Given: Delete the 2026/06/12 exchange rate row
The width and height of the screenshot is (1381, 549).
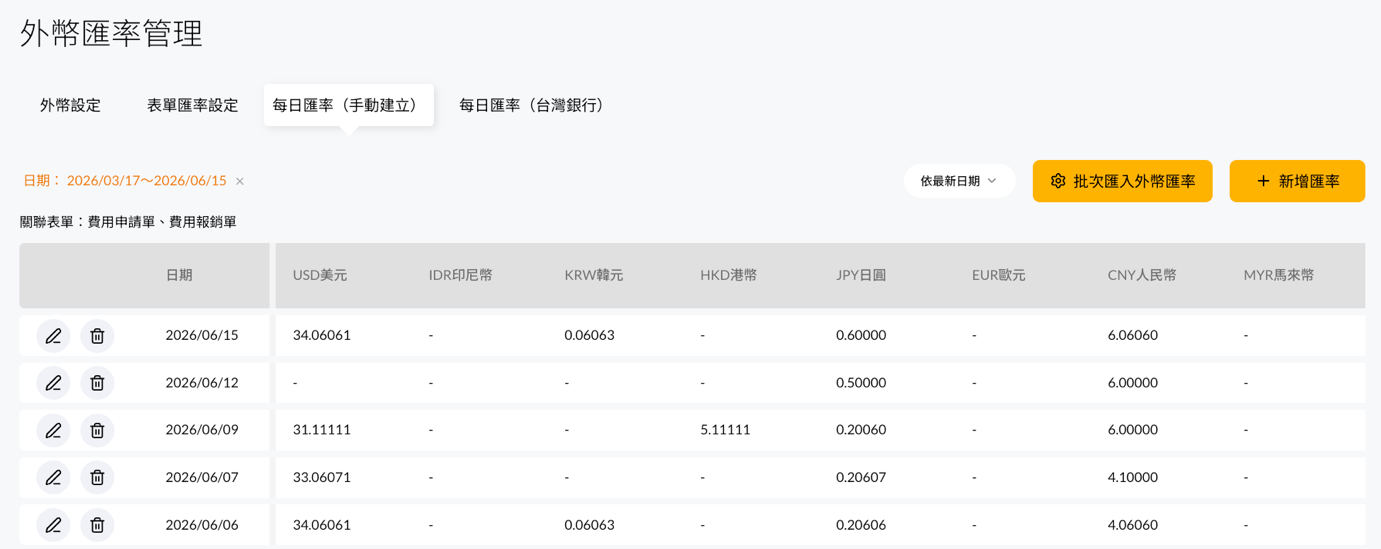Looking at the screenshot, I should tap(97, 383).
